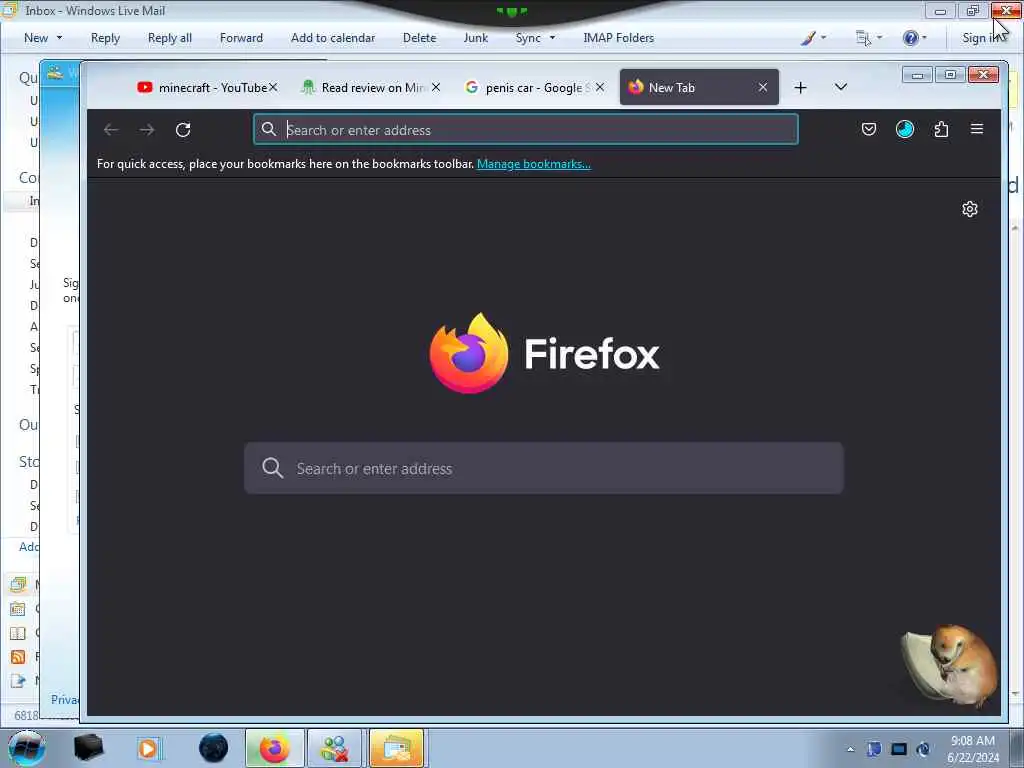Screen dimensions: 1024x768
Task: Open a new Firefox tab with plus
Action: (801, 88)
